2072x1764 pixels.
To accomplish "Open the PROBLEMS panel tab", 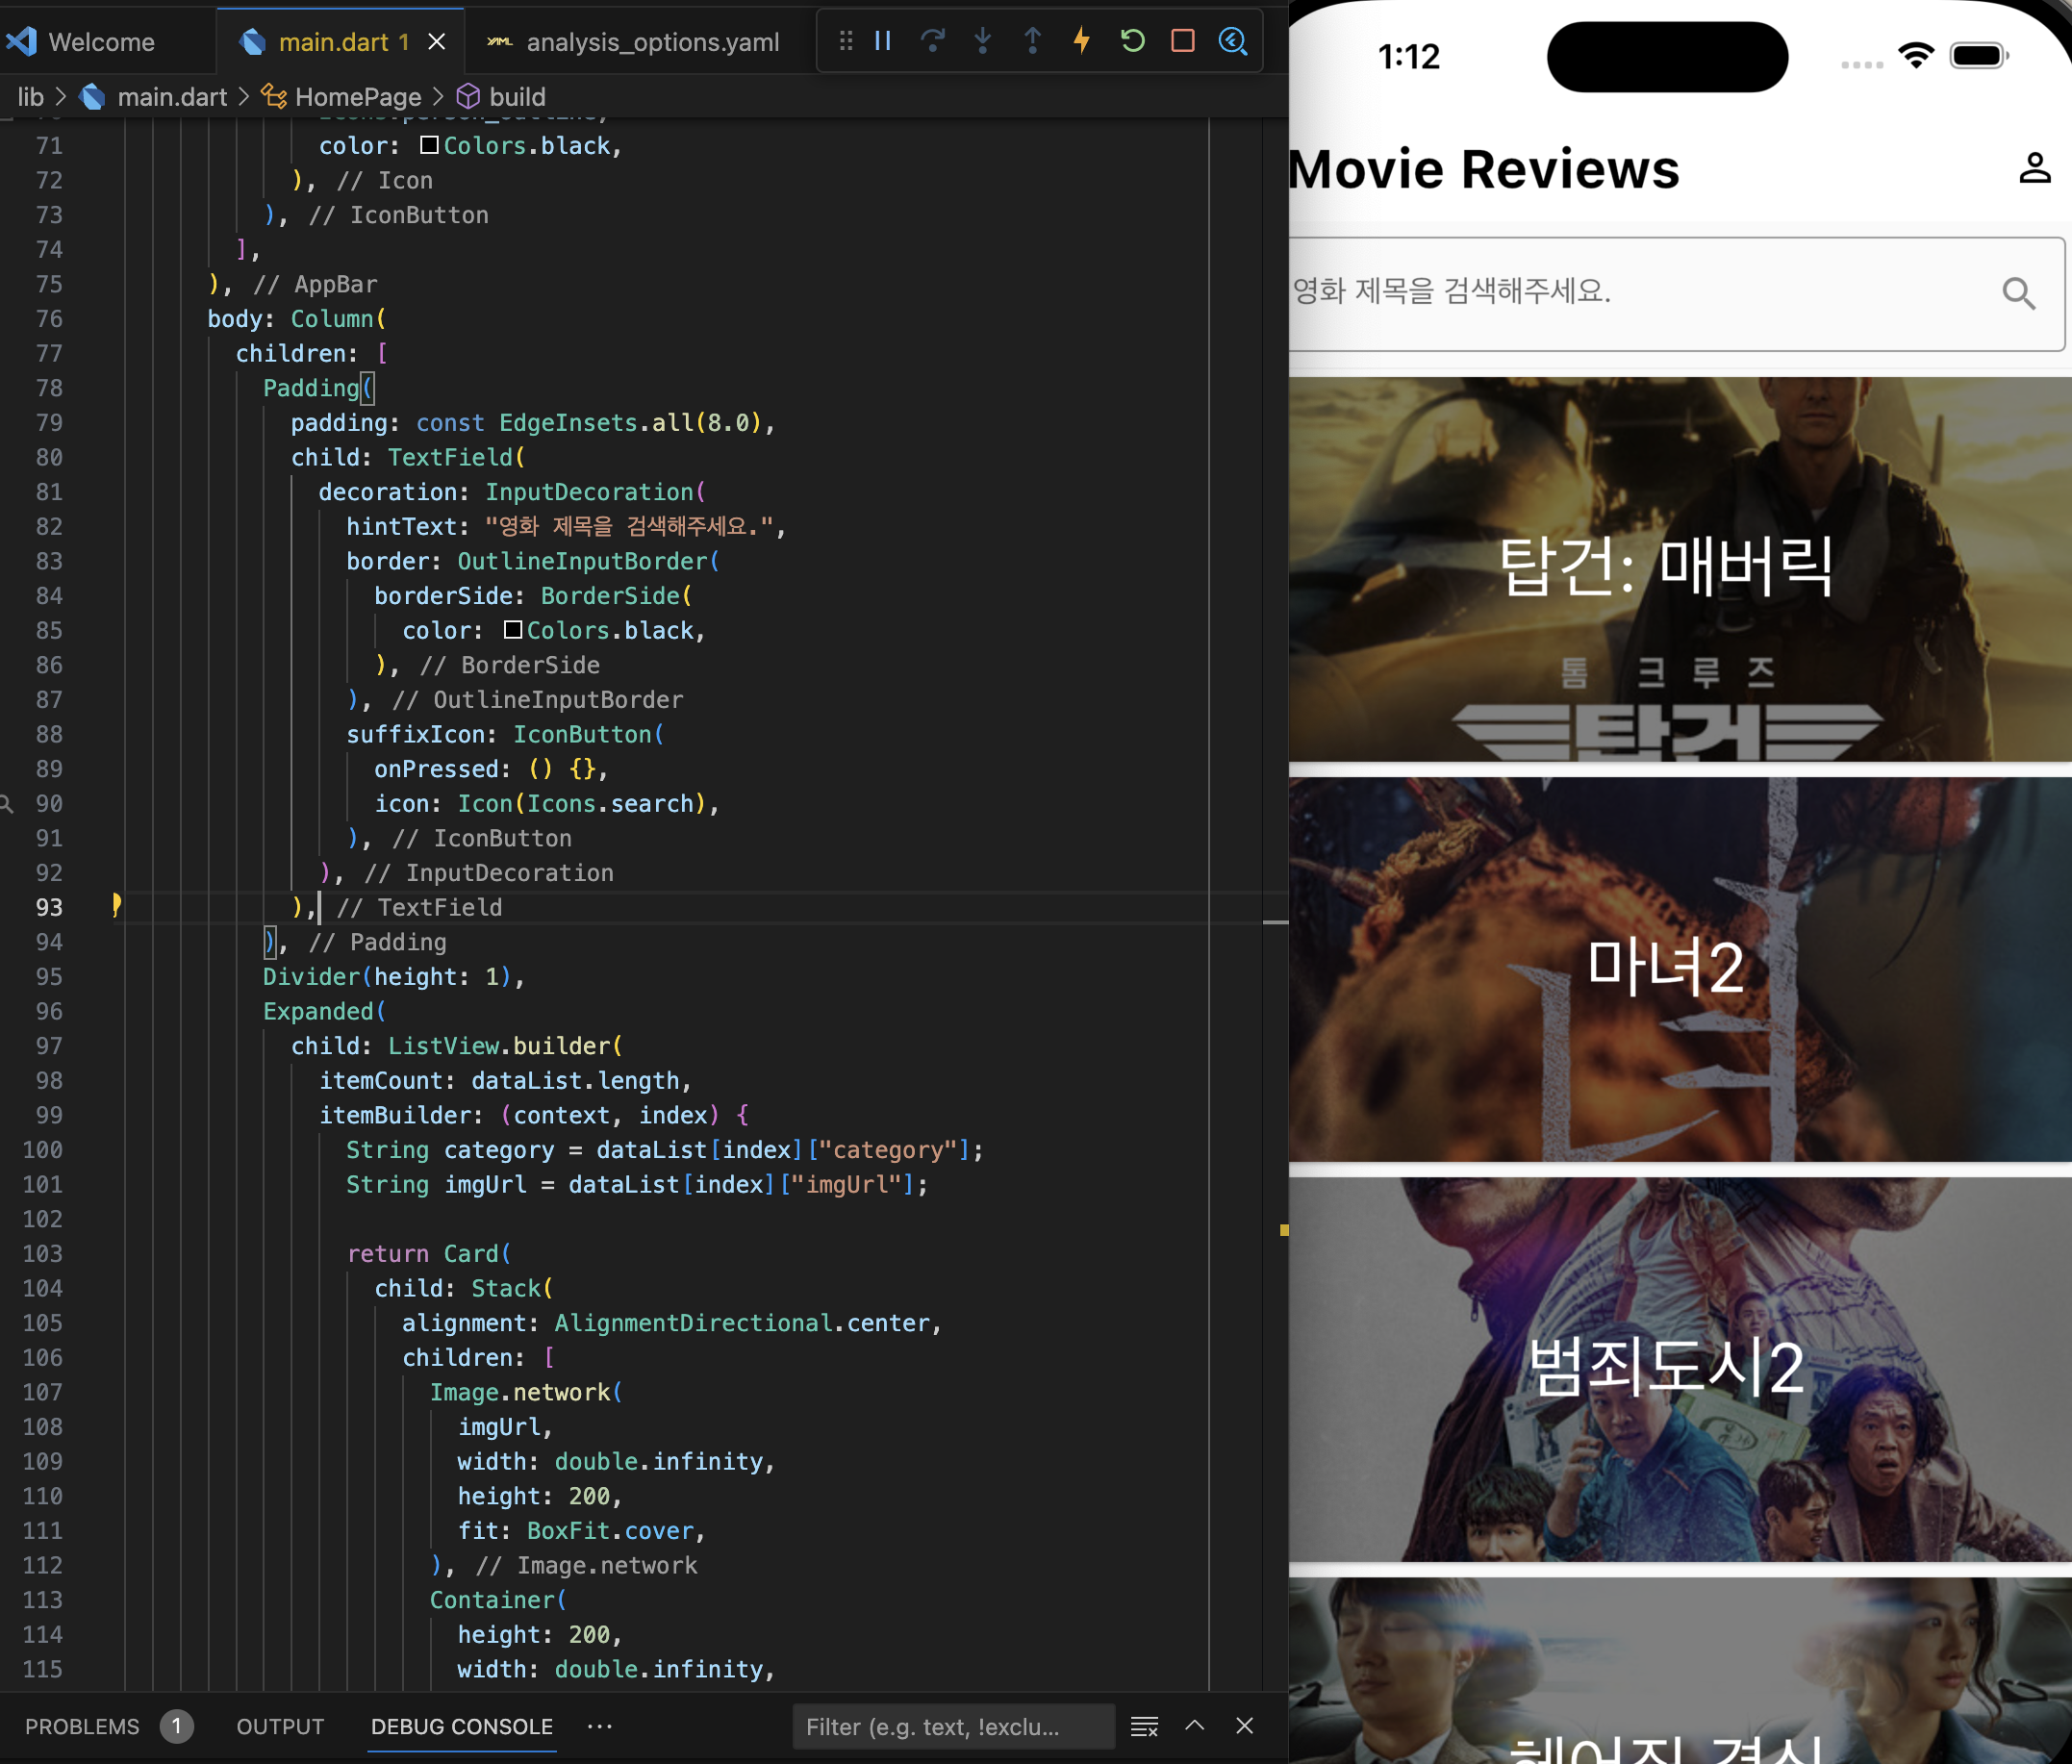I will (82, 1727).
